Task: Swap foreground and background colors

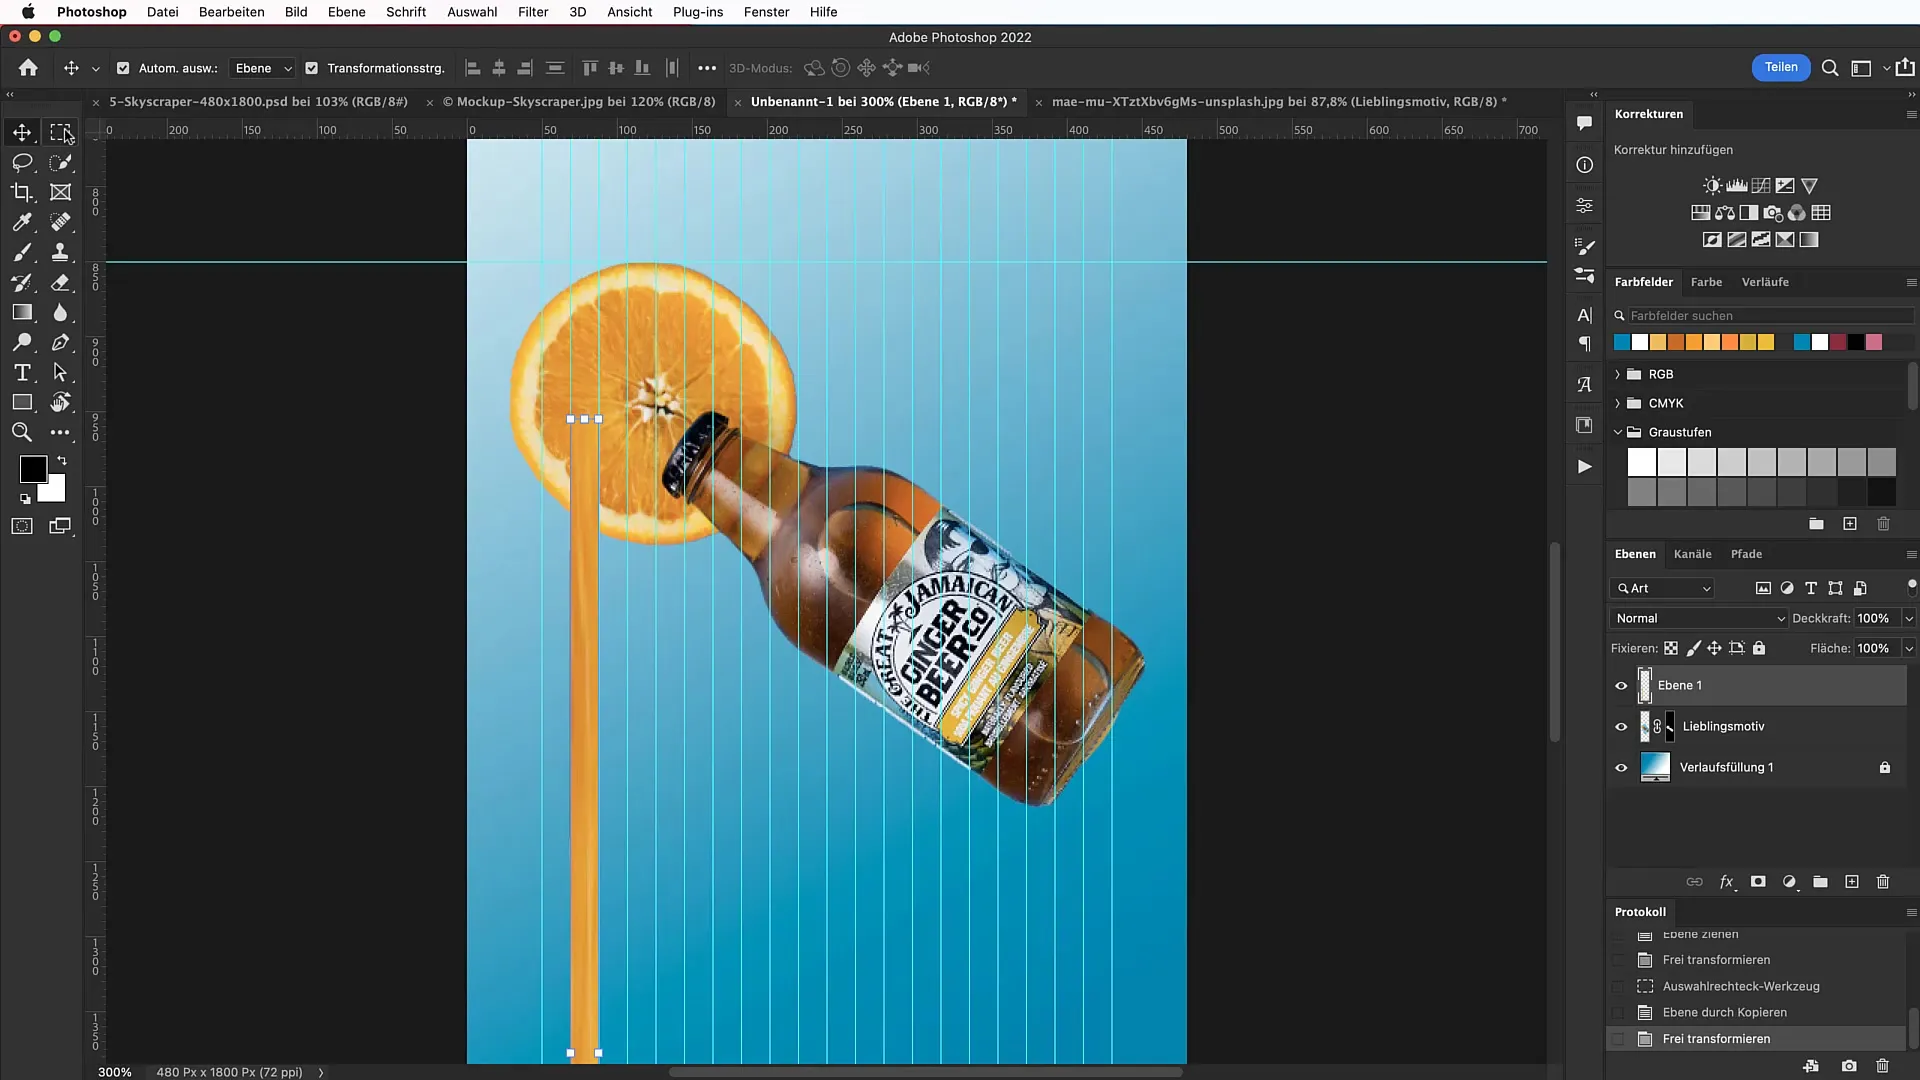Action: tap(62, 461)
